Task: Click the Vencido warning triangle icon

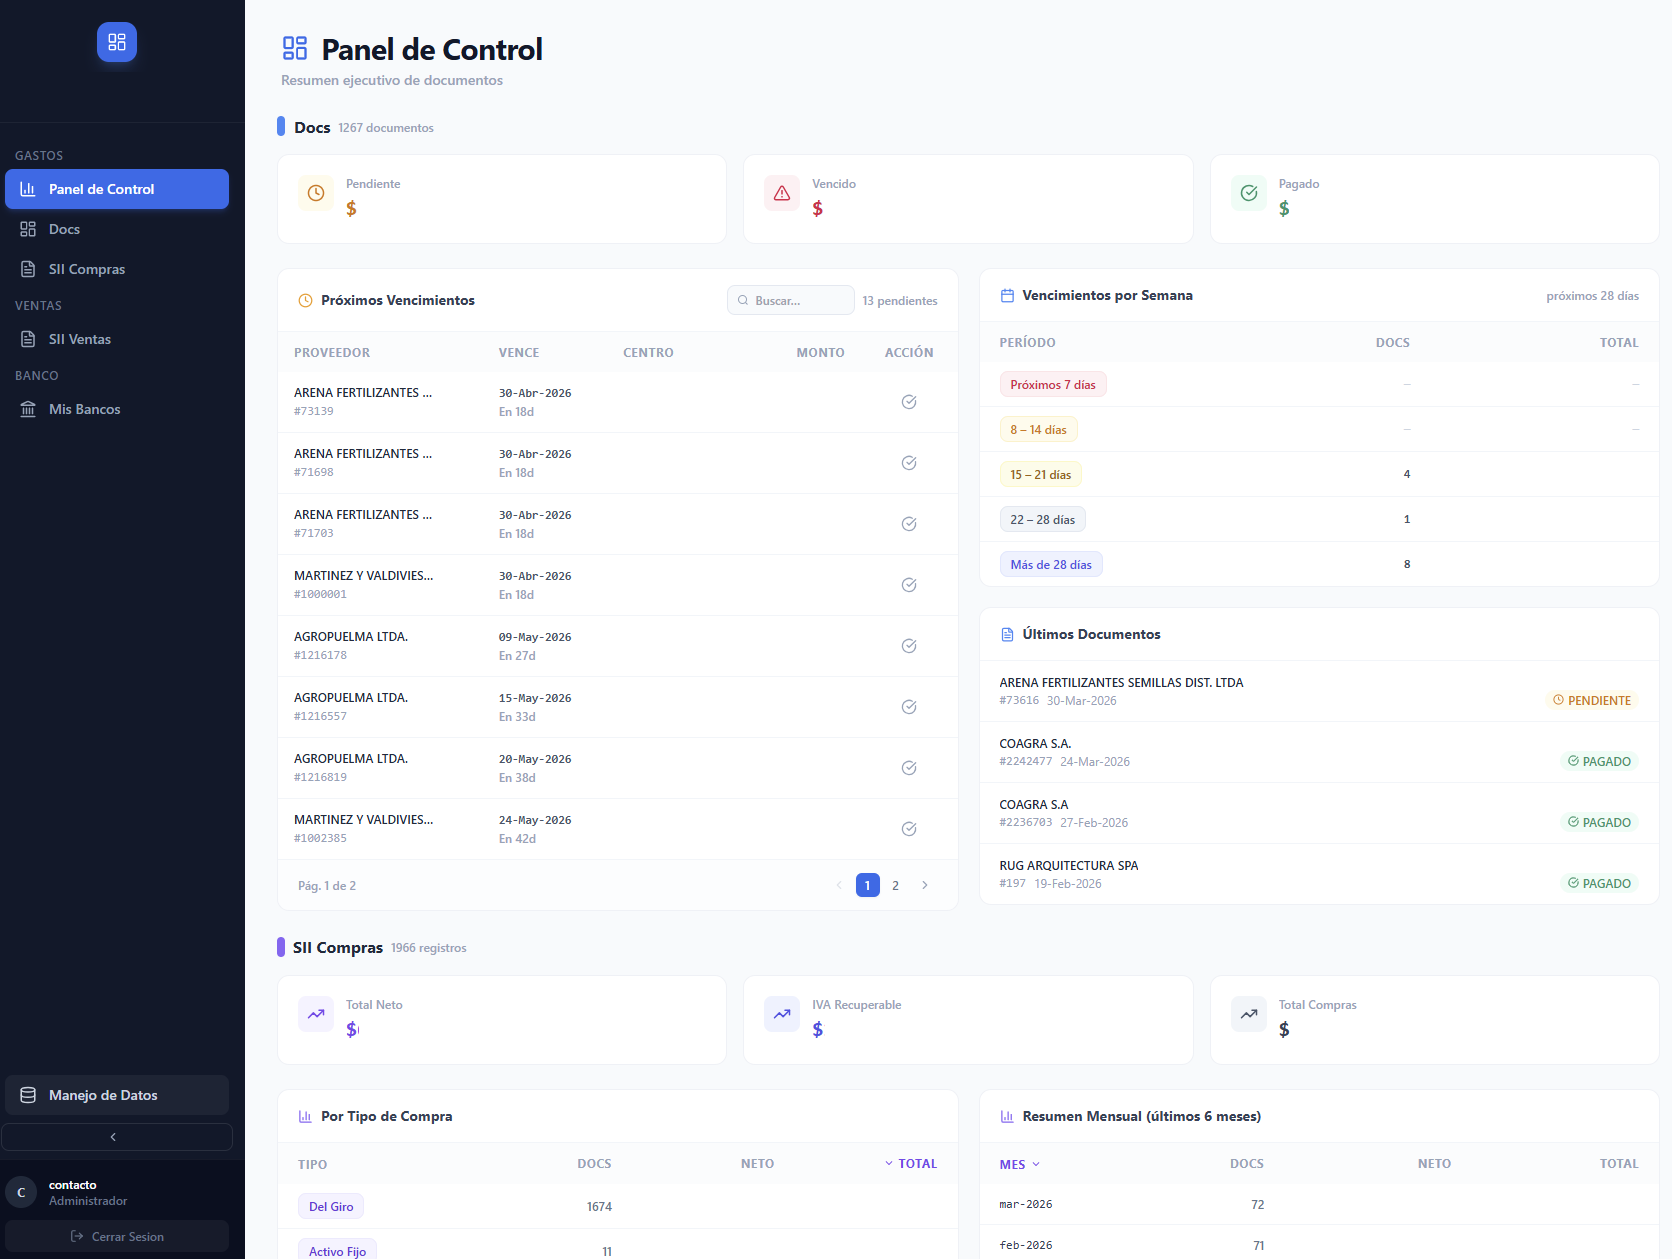Action: (782, 193)
